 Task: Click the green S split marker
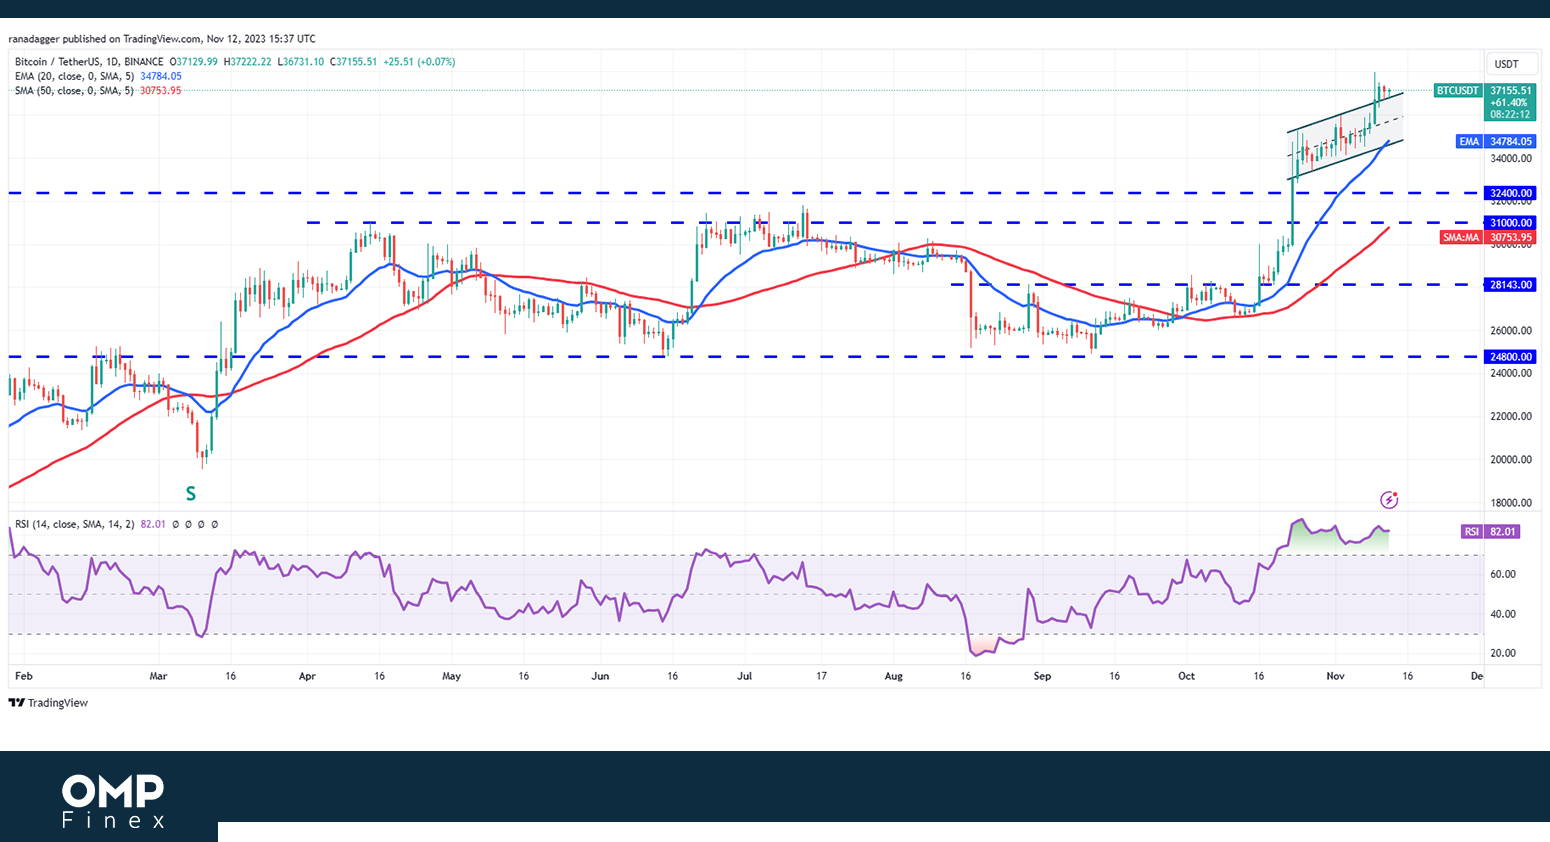coord(190,494)
